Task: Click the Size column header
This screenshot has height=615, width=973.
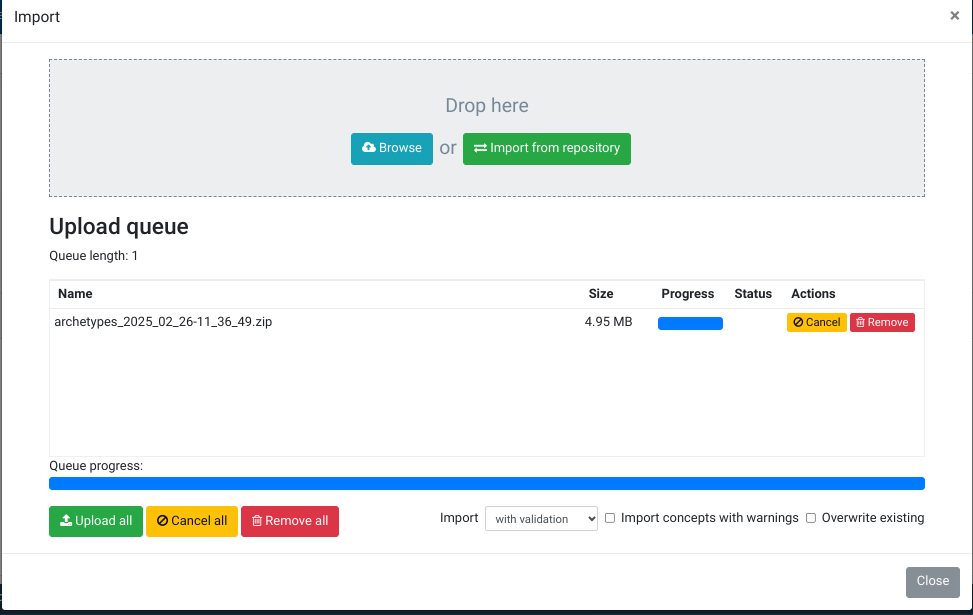Action: [x=601, y=294]
